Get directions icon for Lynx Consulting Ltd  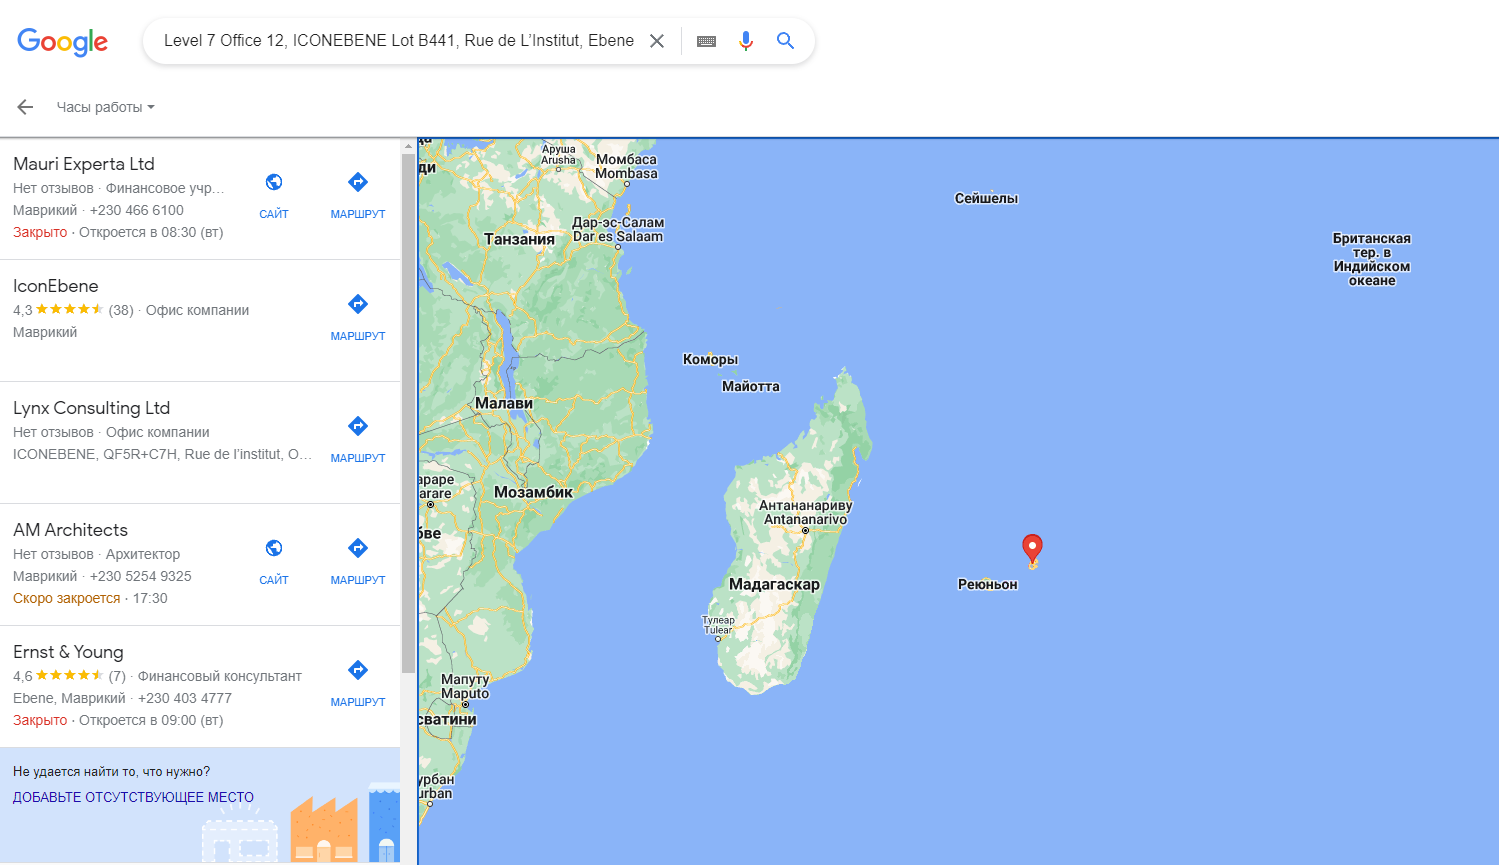(x=358, y=426)
